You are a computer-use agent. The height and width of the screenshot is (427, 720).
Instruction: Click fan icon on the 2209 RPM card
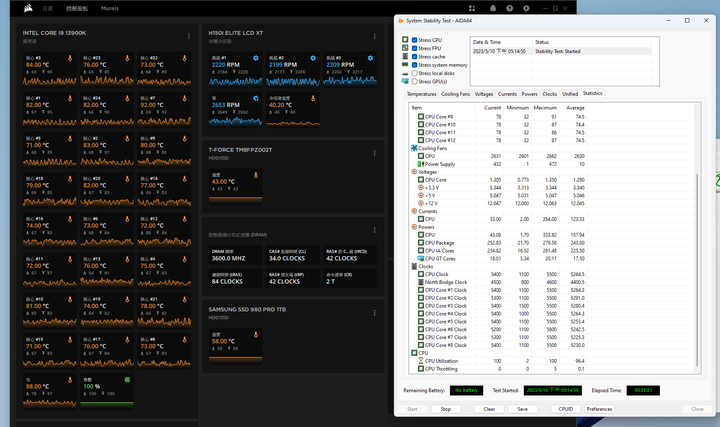370,58
